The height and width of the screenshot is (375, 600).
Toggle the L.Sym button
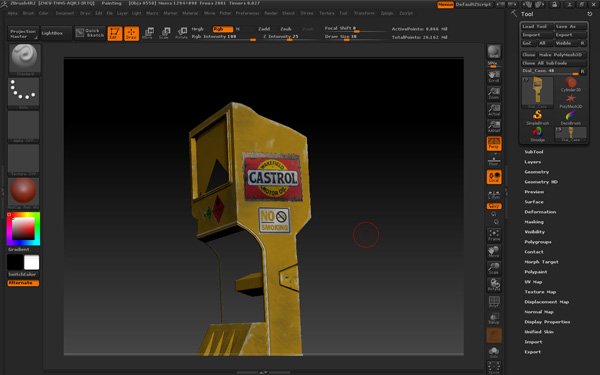coord(494,194)
